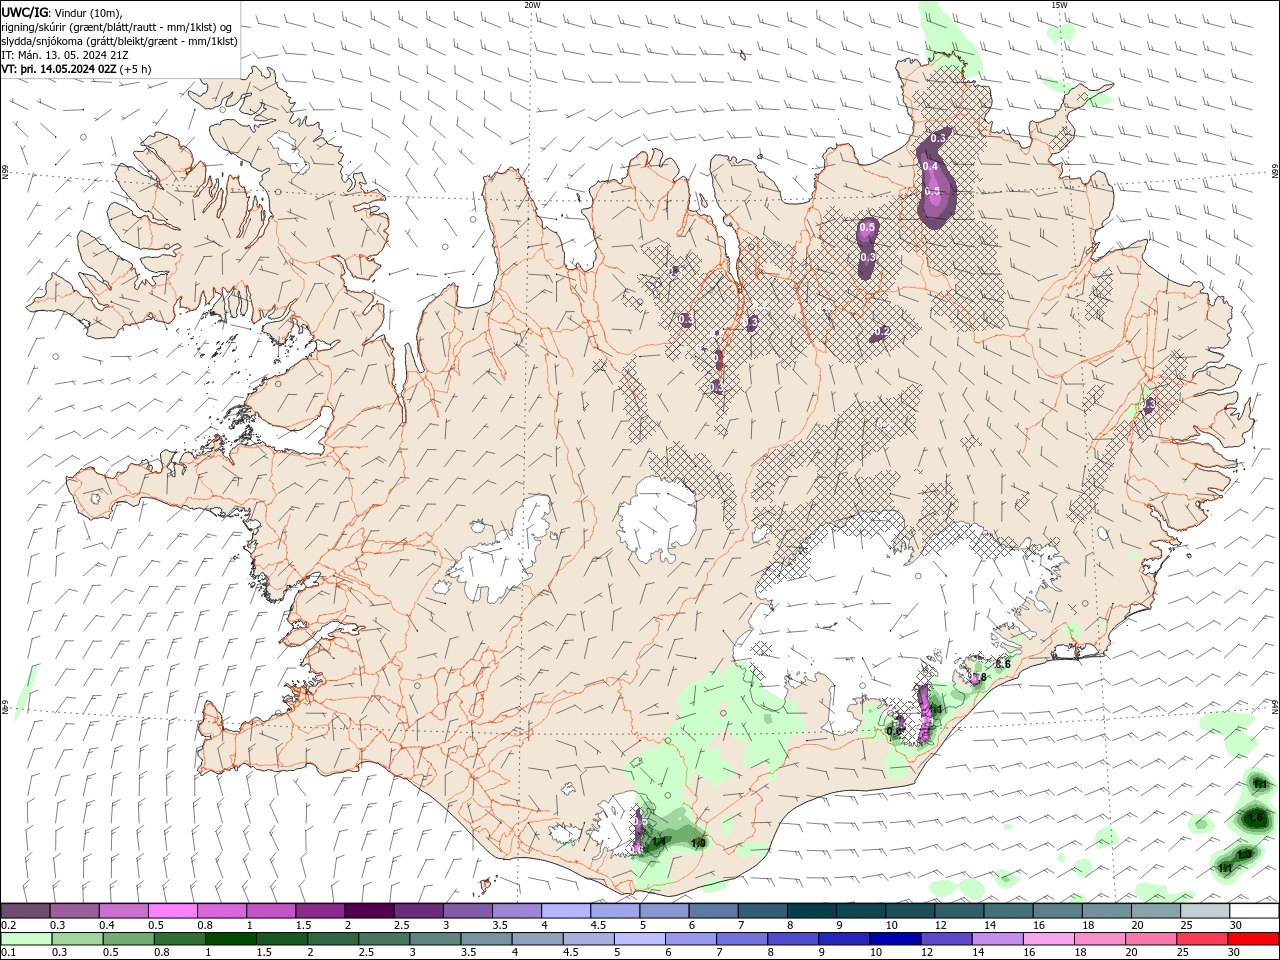Select the dark purple 2–2.5 upper scale swatch

click(x=368, y=910)
